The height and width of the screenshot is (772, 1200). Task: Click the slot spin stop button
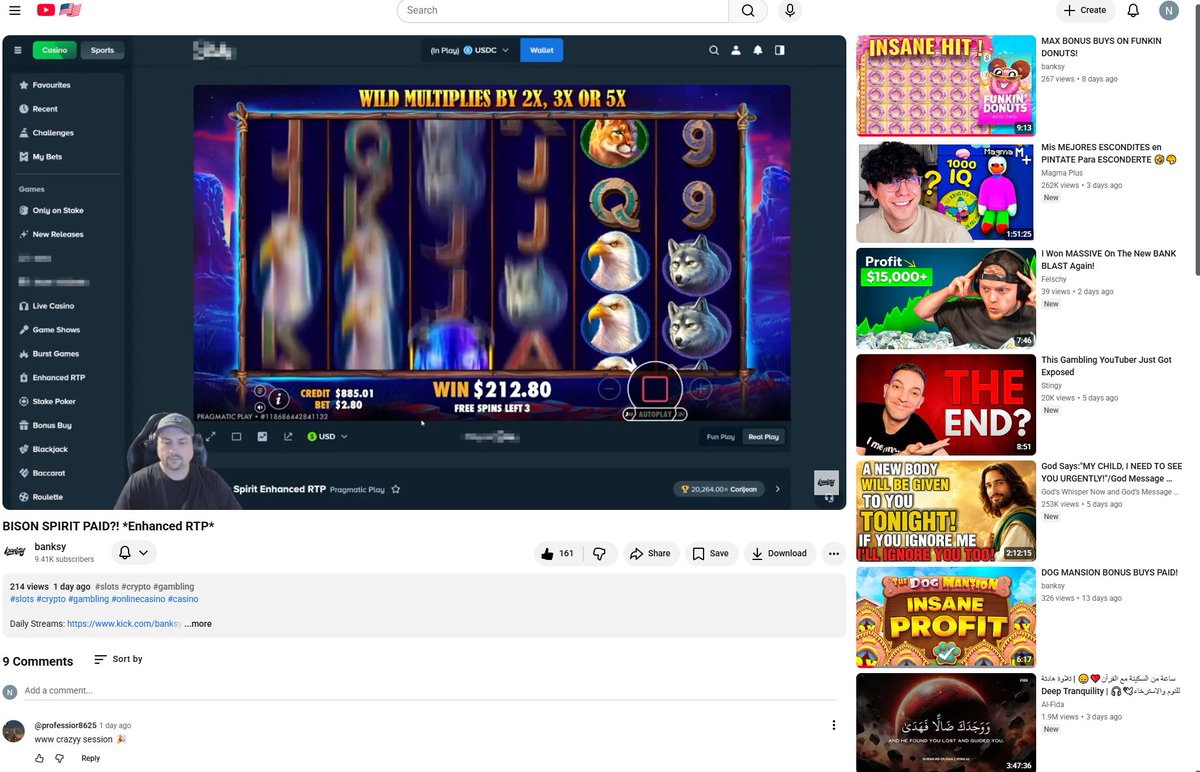point(655,388)
